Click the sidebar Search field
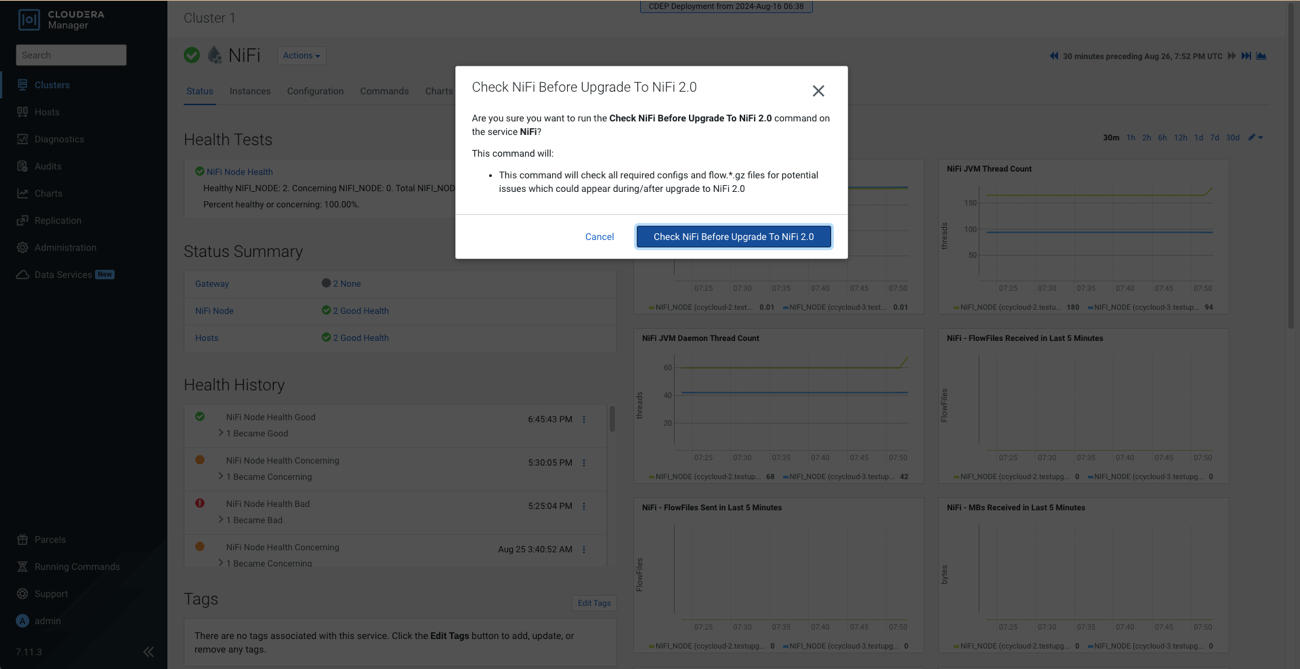The height and width of the screenshot is (669, 1300). (71, 55)
